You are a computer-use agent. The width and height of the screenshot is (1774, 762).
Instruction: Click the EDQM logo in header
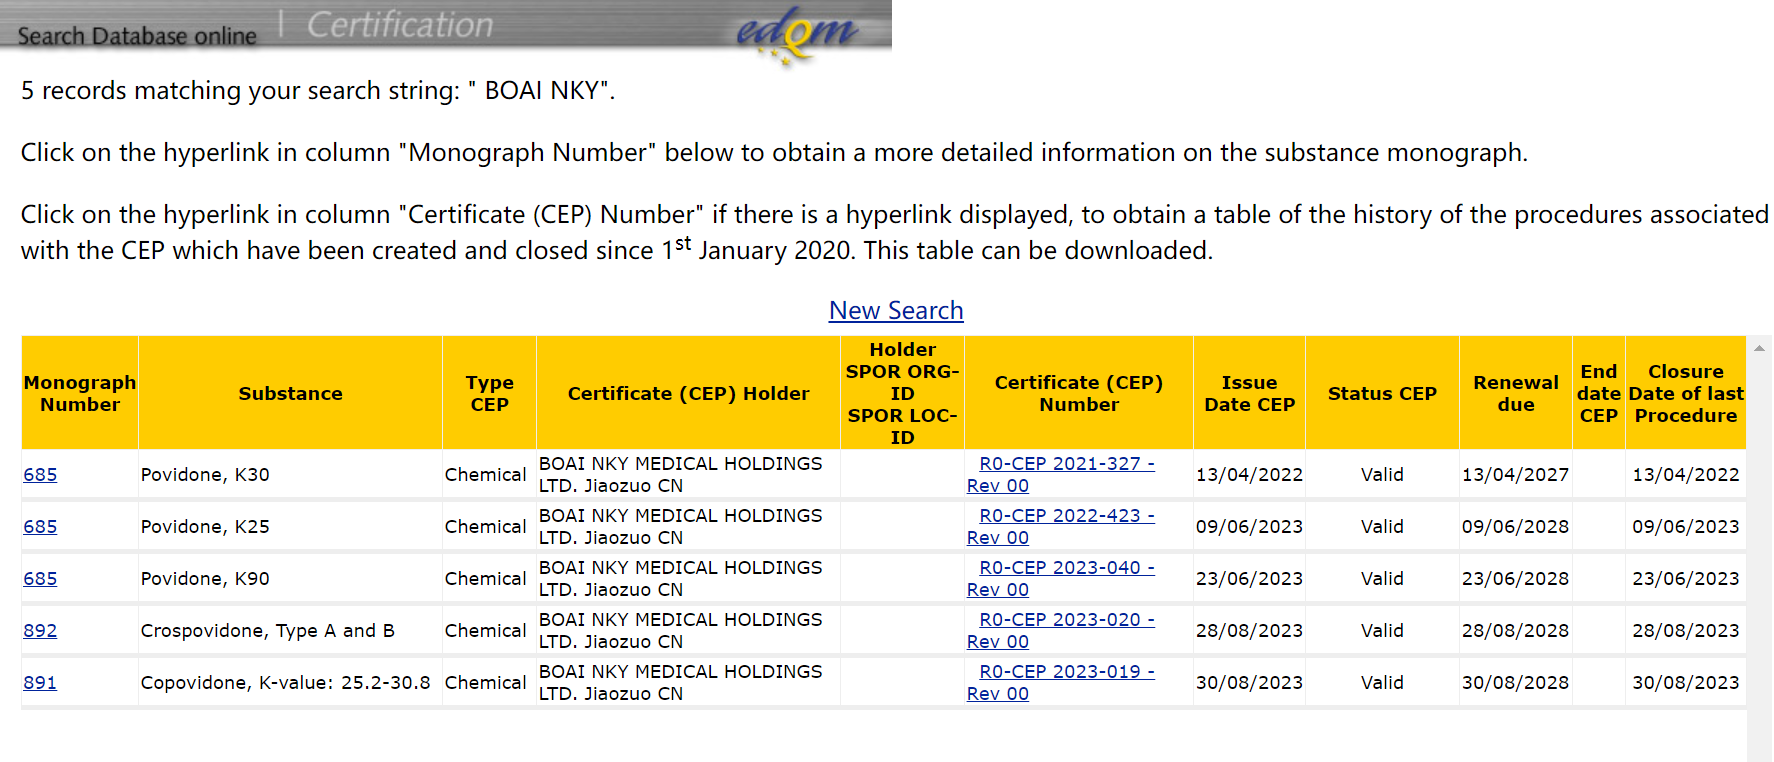pyautogui.click(x=796, y=34)
